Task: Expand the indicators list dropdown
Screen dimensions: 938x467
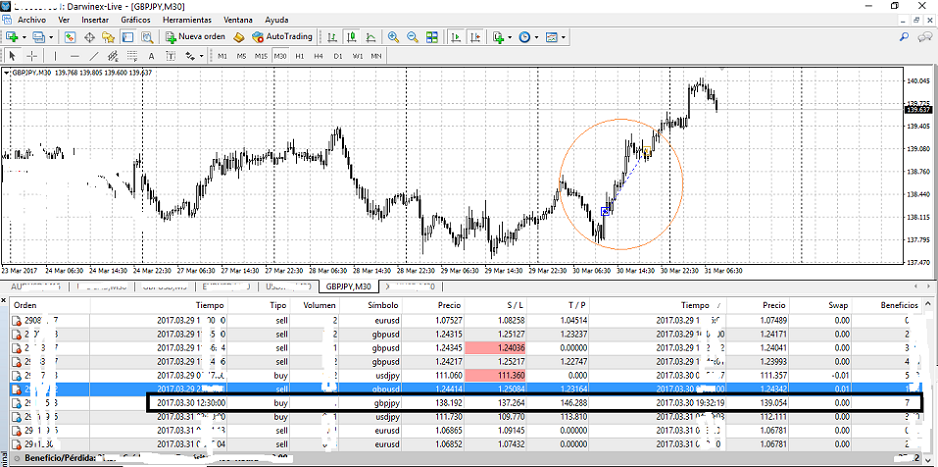Action: point(510,37)
